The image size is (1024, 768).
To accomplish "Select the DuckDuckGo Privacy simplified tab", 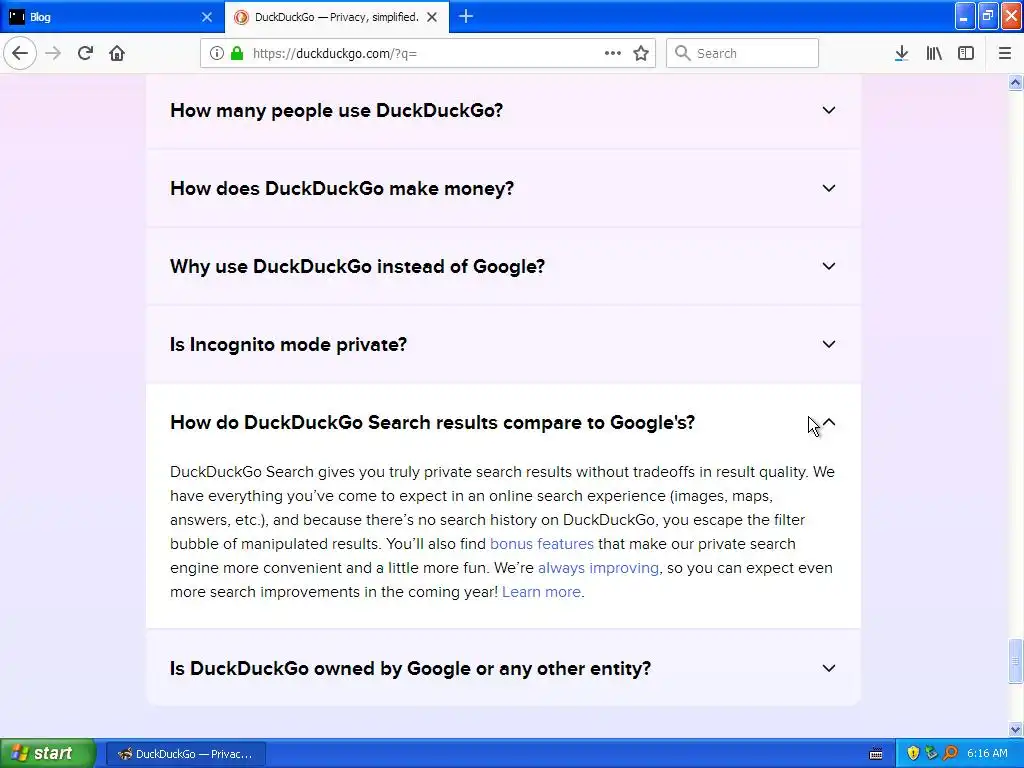I will point(336,17).
